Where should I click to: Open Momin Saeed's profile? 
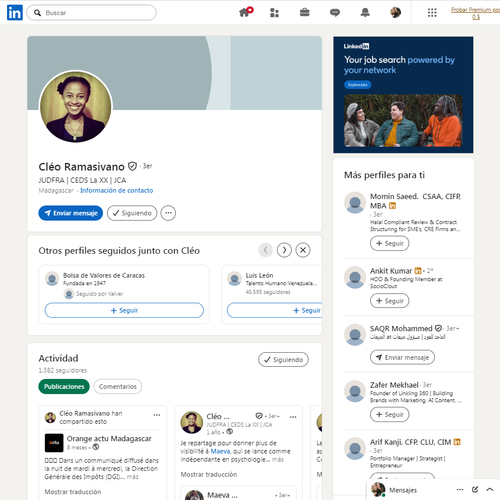coord(415,201)
